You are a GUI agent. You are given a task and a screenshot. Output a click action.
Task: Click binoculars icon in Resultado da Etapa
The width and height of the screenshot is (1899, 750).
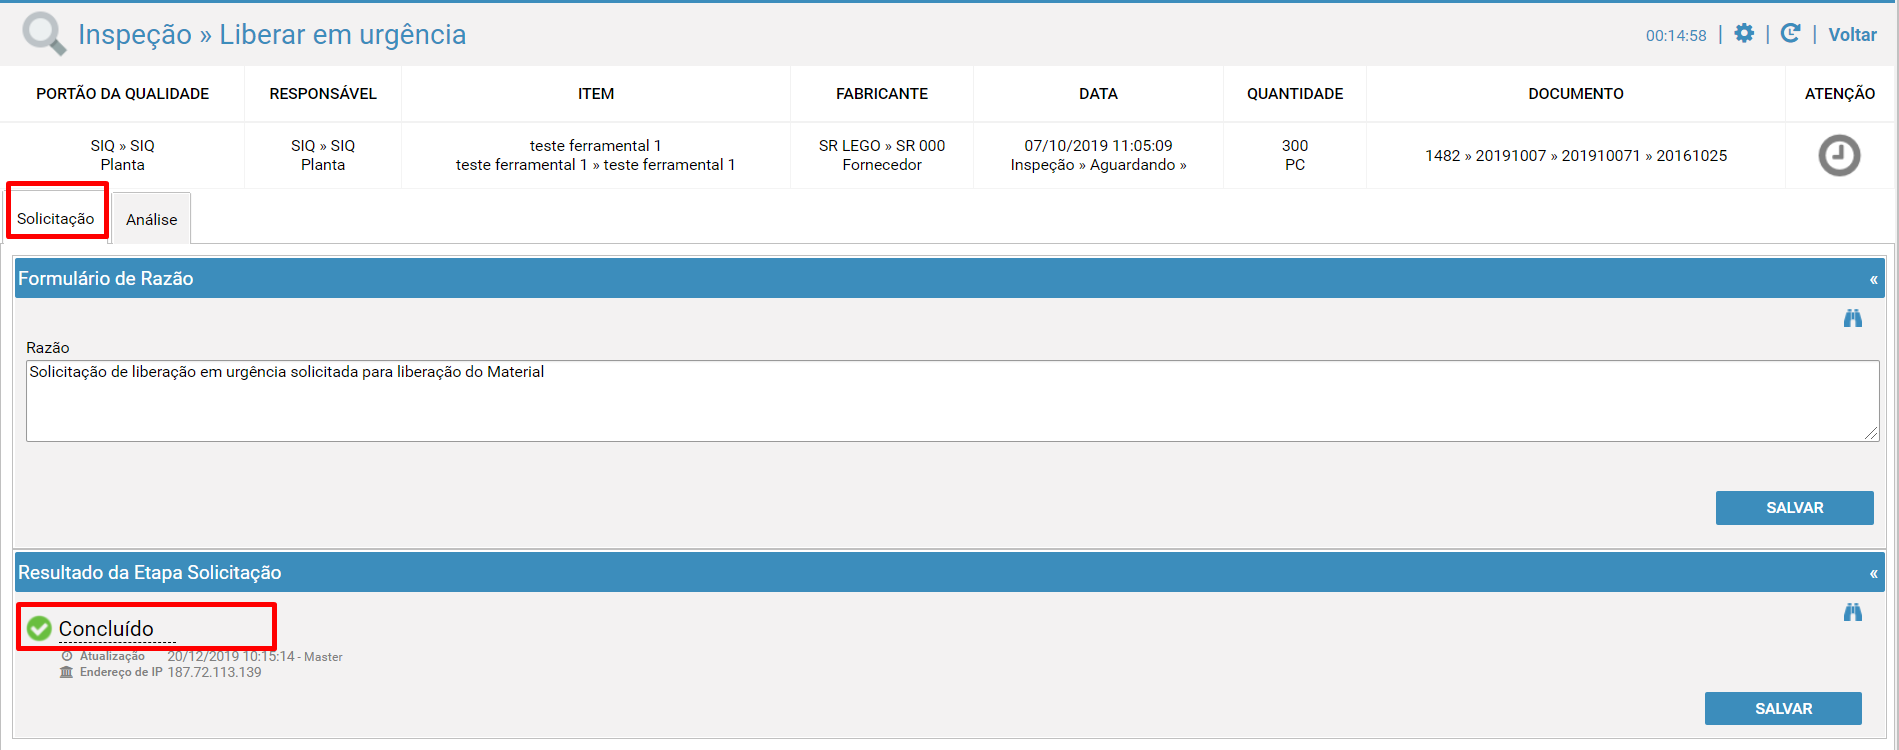pyautogui.click(x=1853, y=612)
